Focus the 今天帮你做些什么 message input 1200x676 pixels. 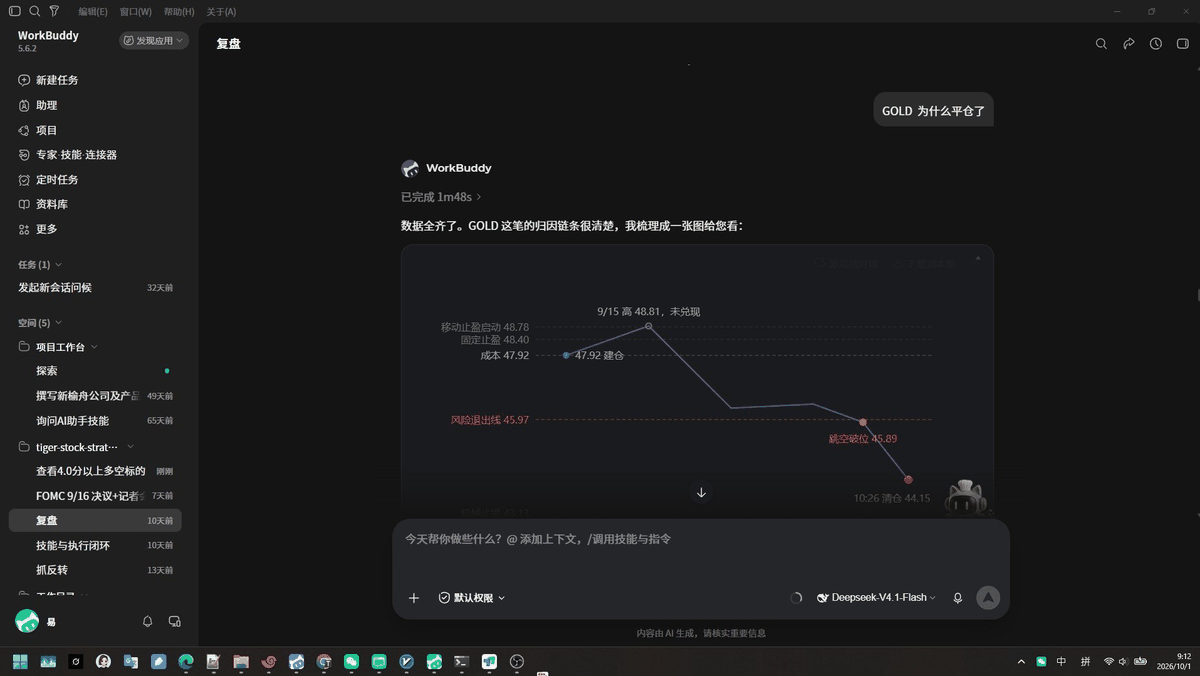click(x=700, y=539)
